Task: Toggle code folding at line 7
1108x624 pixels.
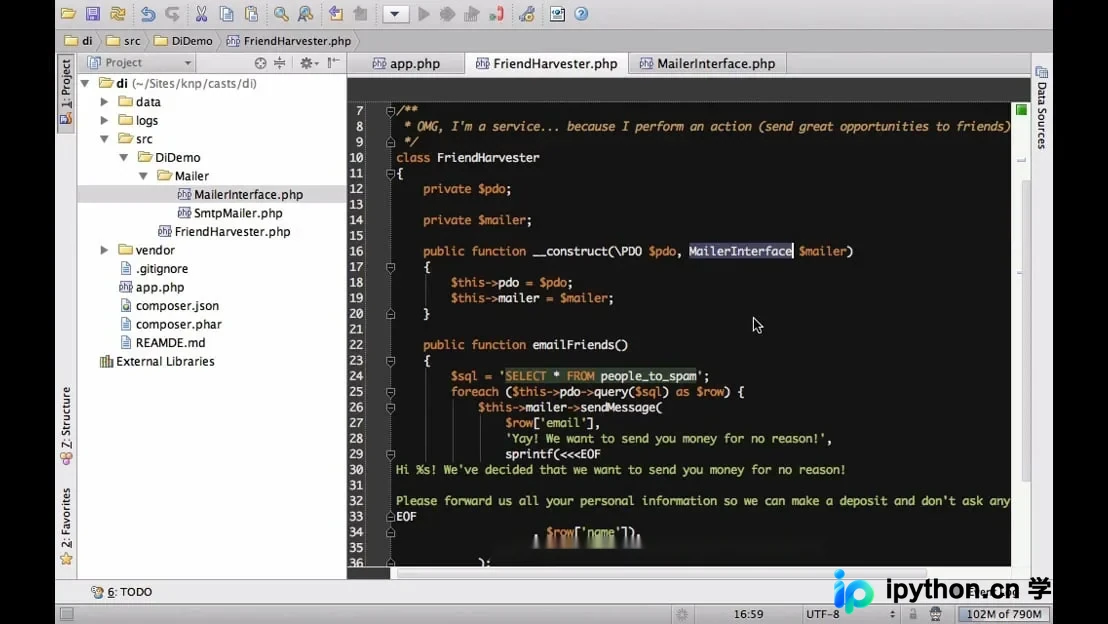Action: 390,110
